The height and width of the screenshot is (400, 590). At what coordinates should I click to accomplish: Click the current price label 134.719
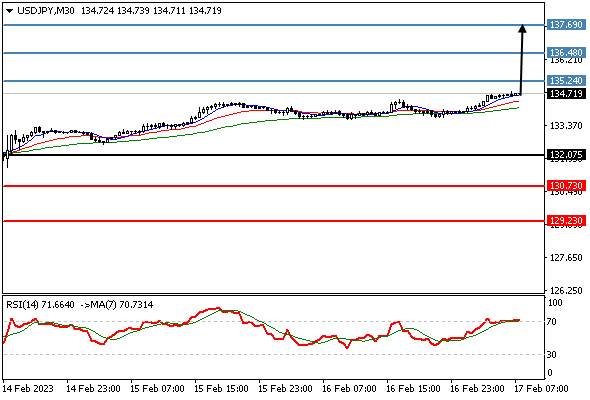coord(566,93)
